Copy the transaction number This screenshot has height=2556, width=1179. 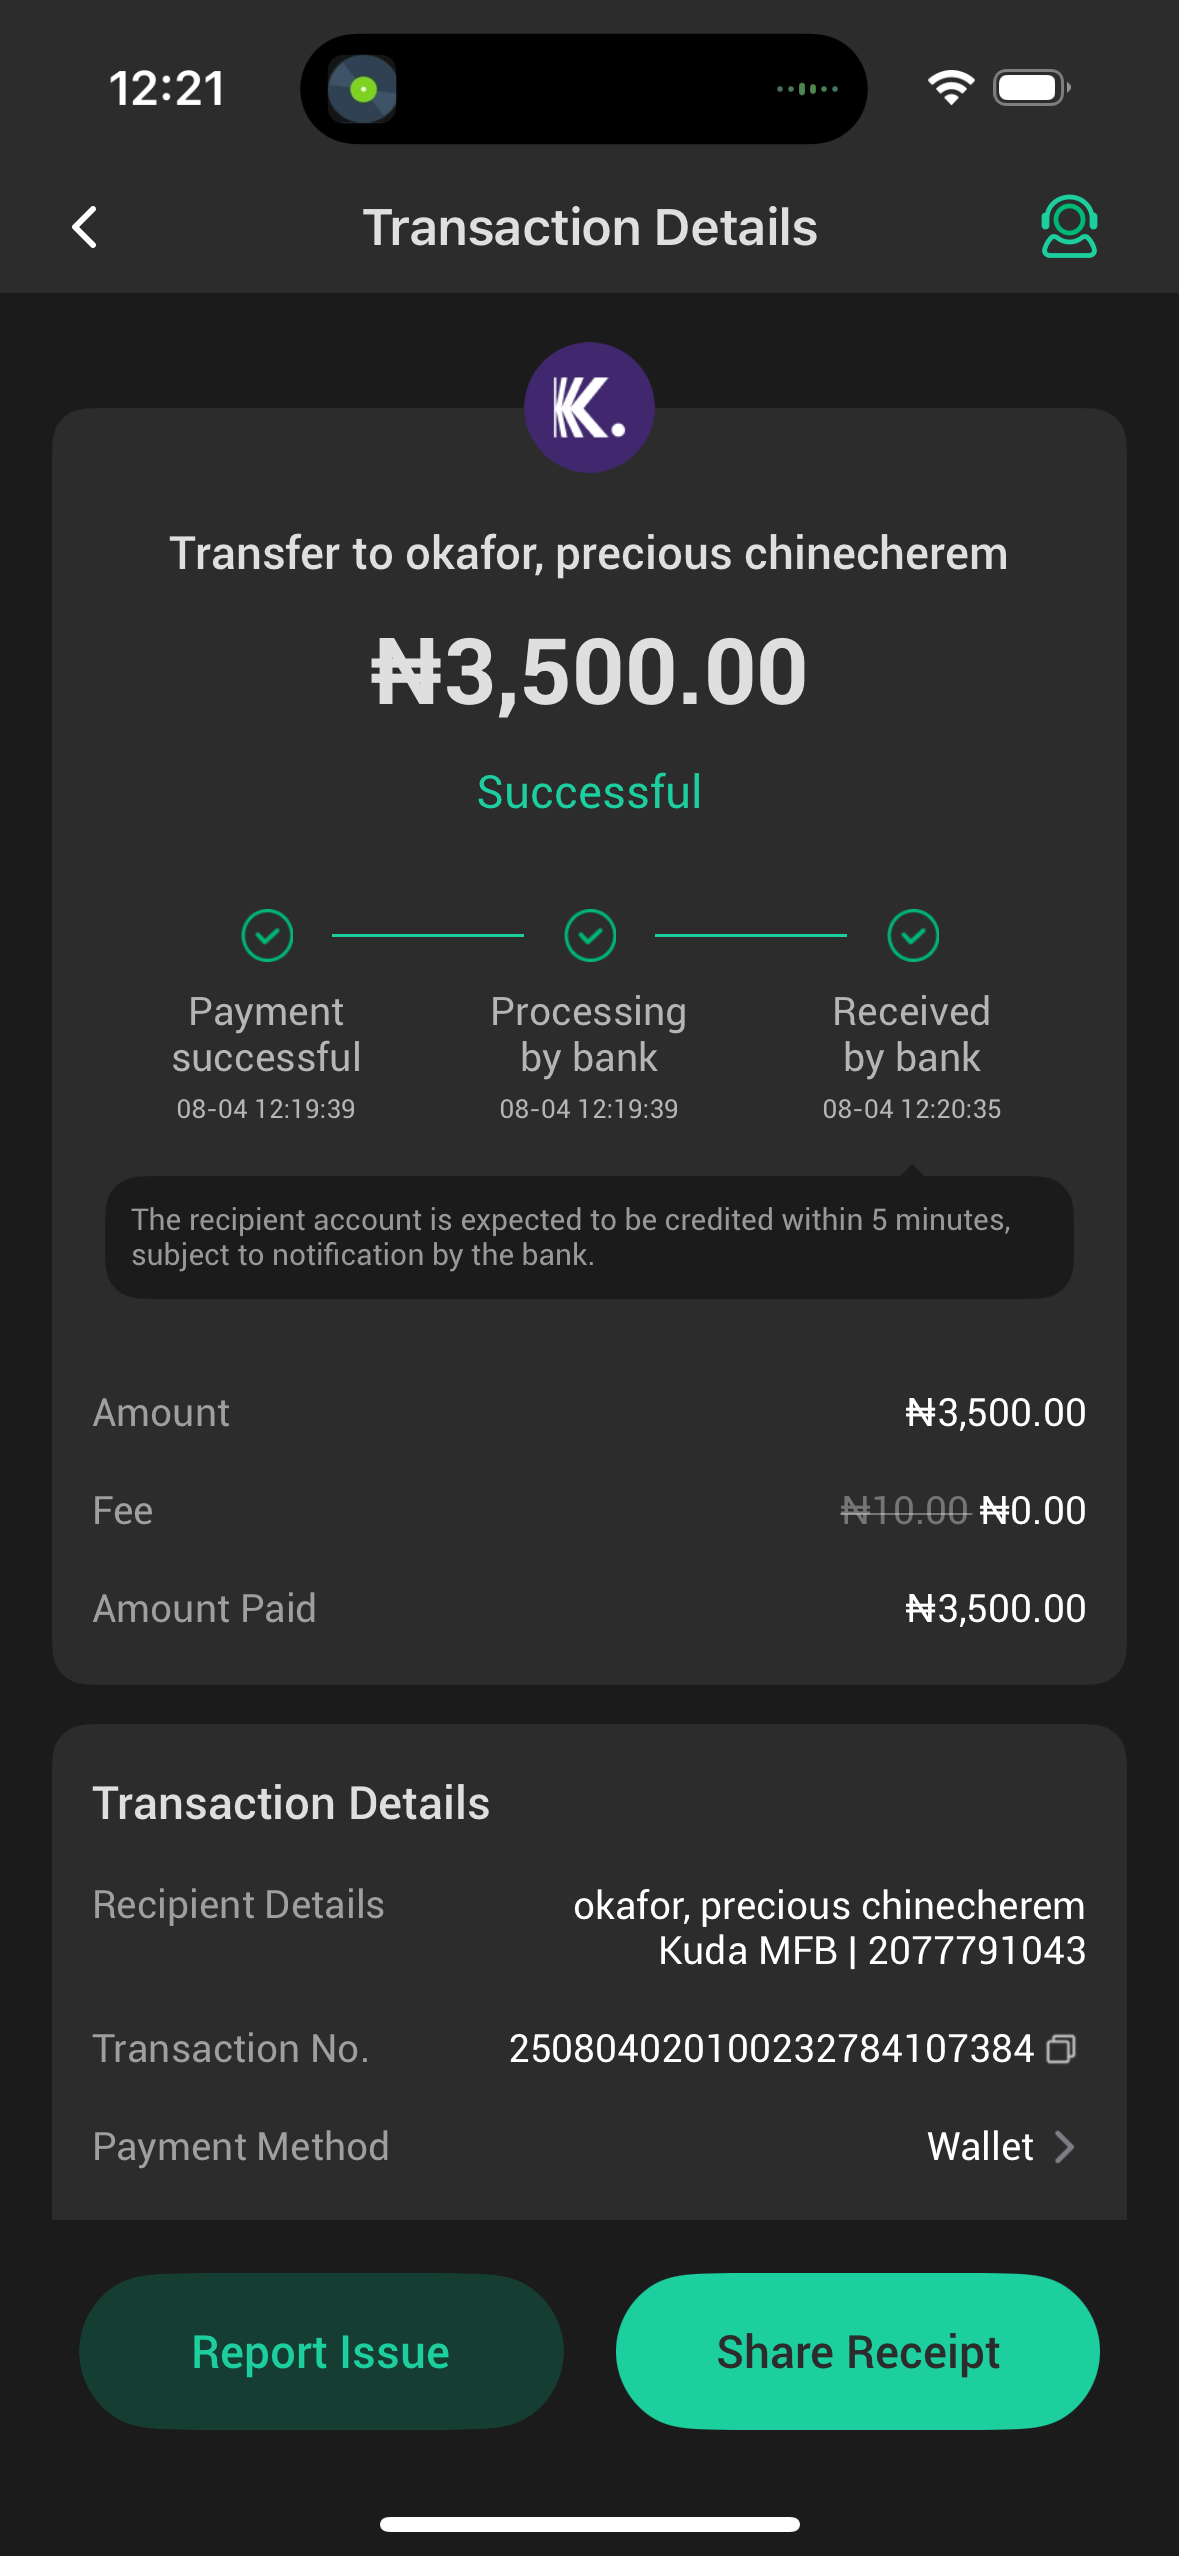tap(1061, 2049)
